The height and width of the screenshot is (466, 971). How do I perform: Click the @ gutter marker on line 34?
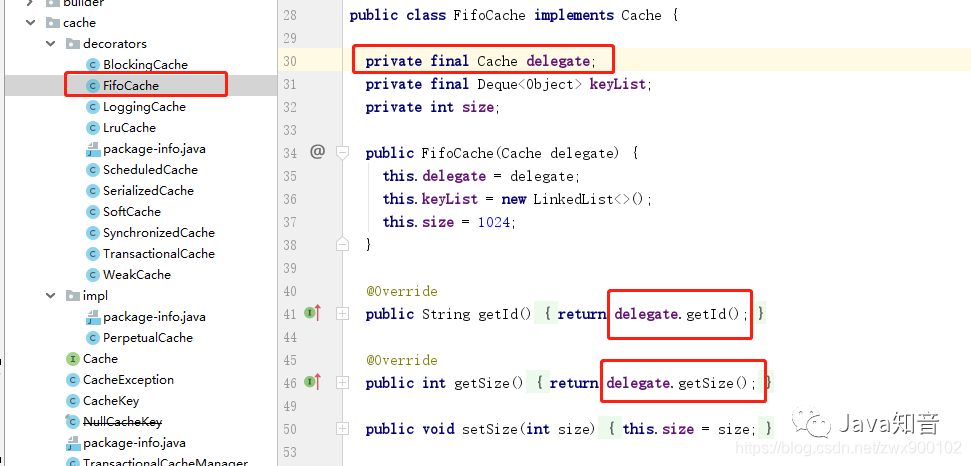coord(317,152)
